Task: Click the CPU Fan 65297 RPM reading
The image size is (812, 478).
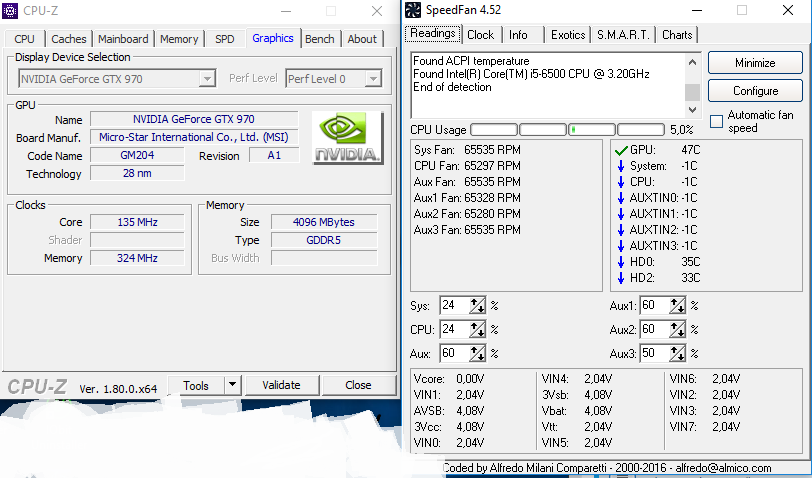Action: [x=467, y=166]
